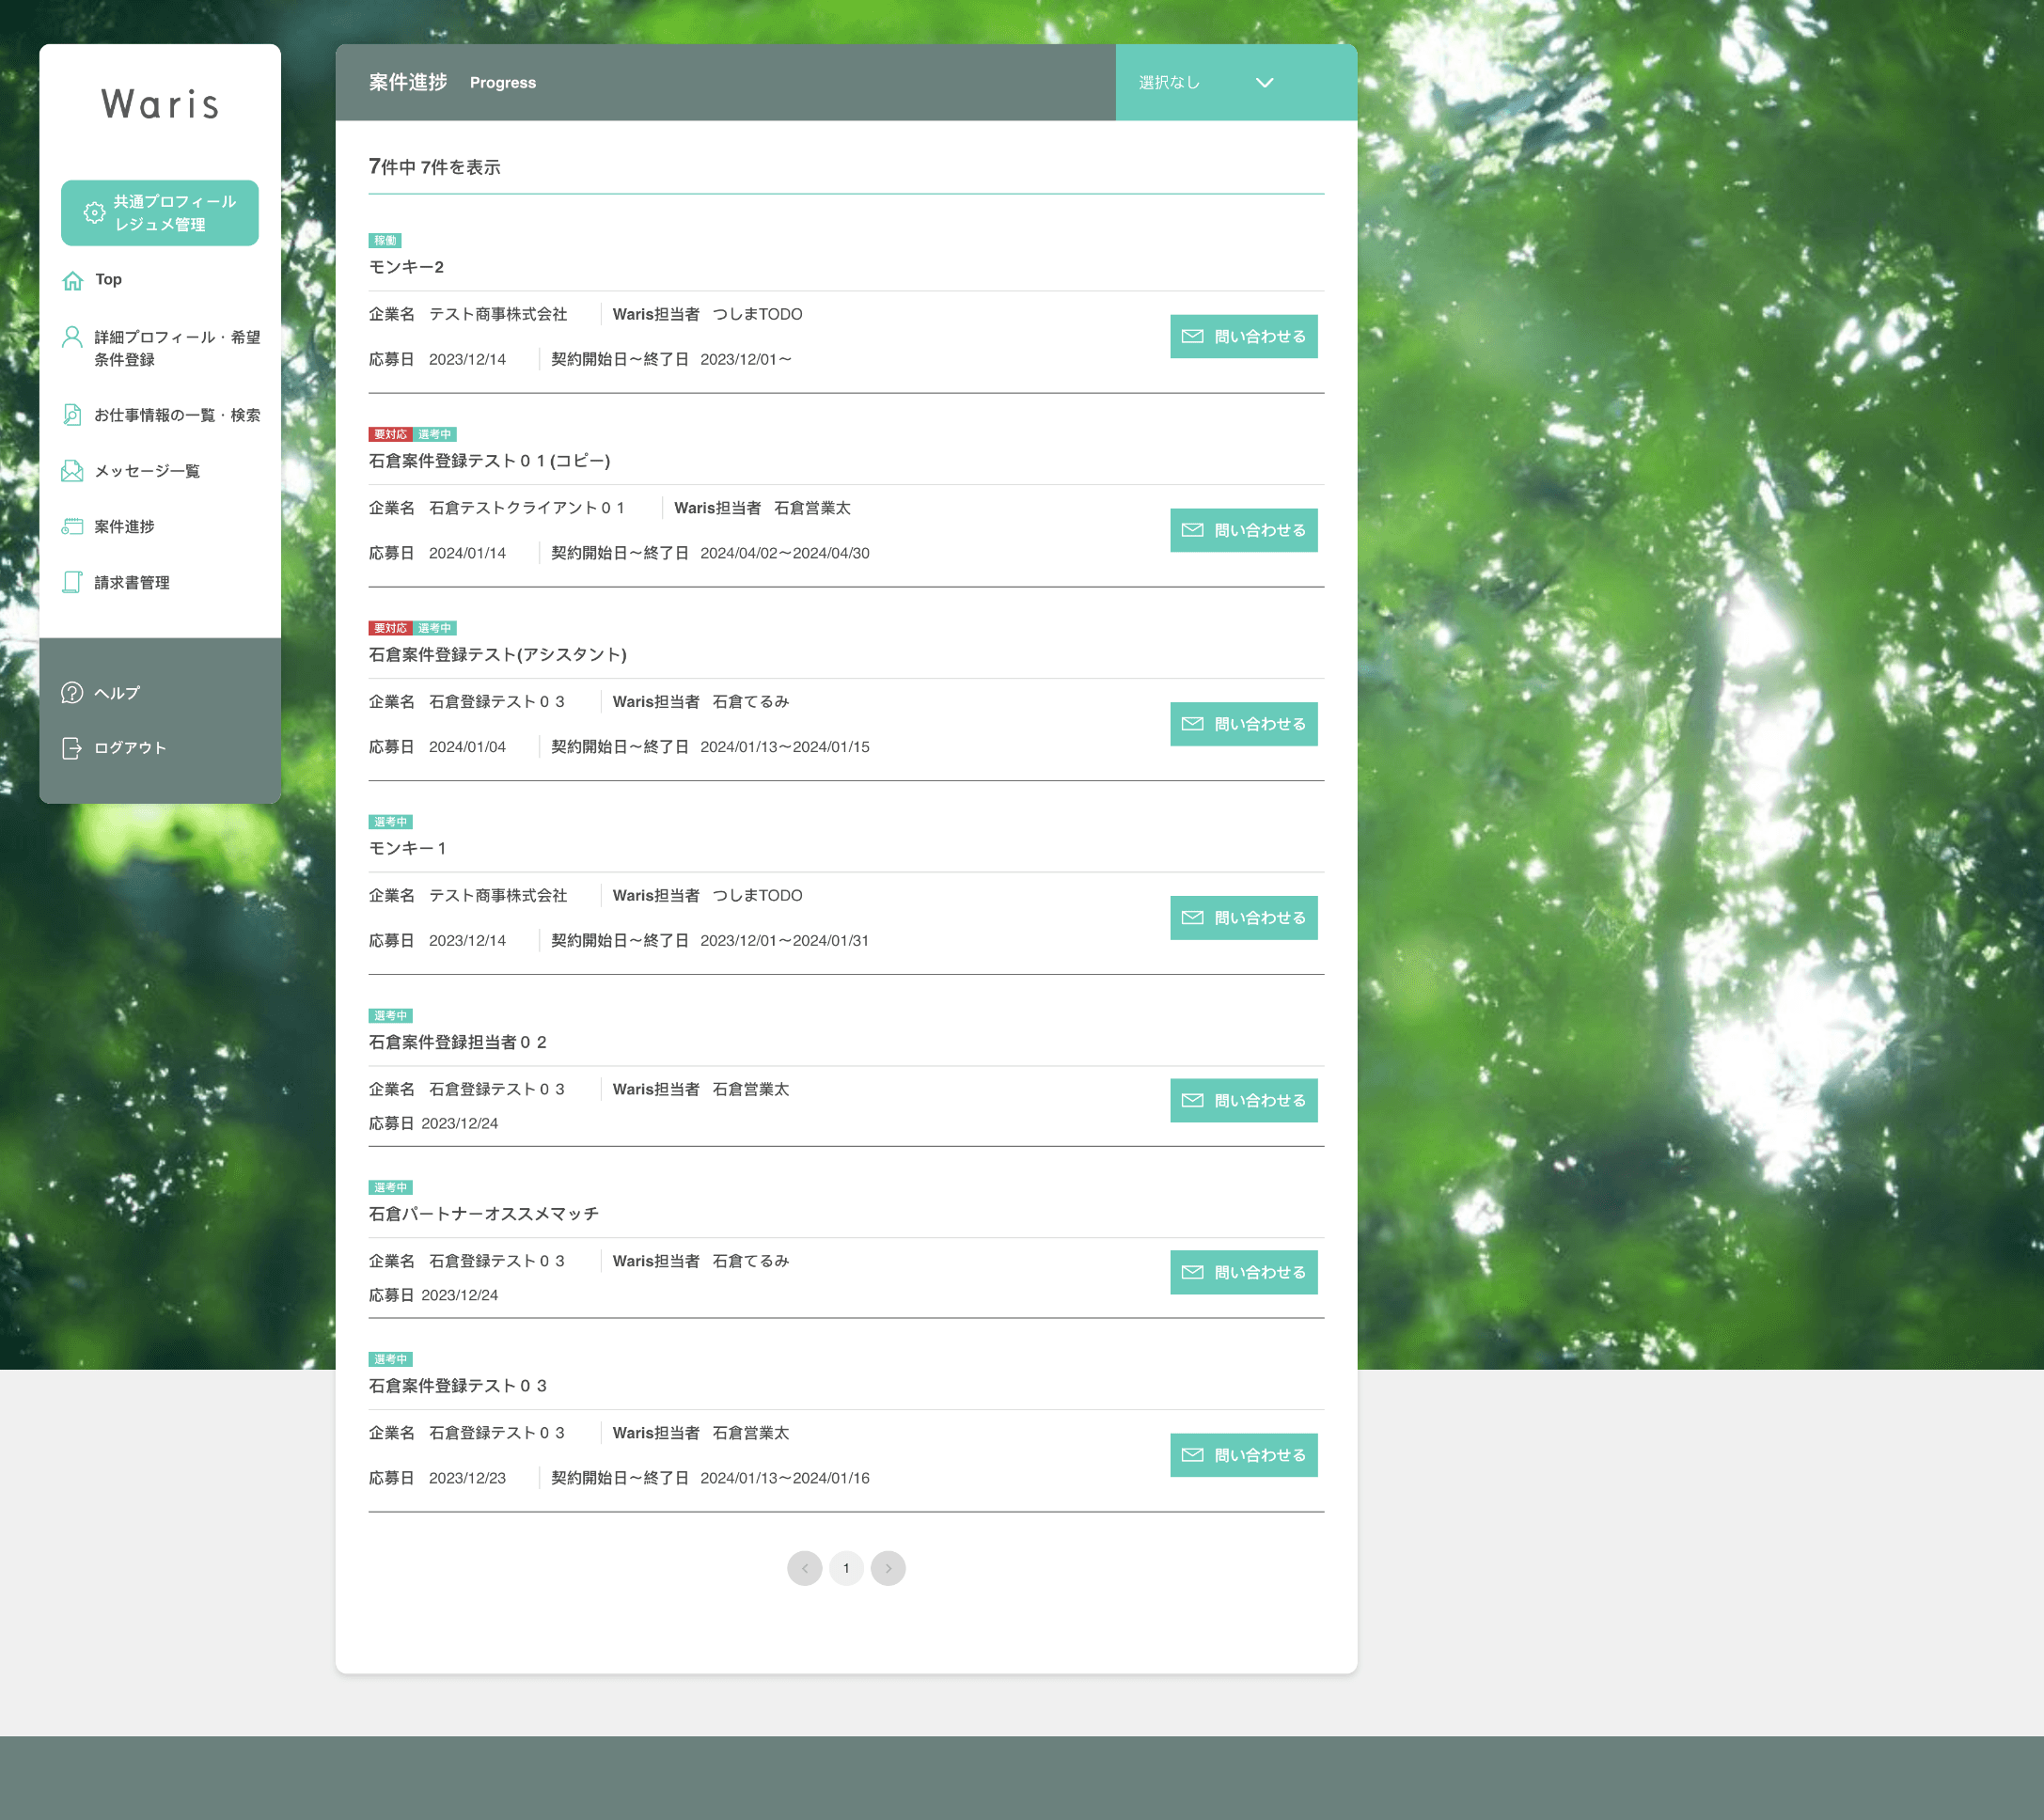
Task: Click the document search icon for お仕事情報
Action: pyautogui.click(x=72, y=414)
